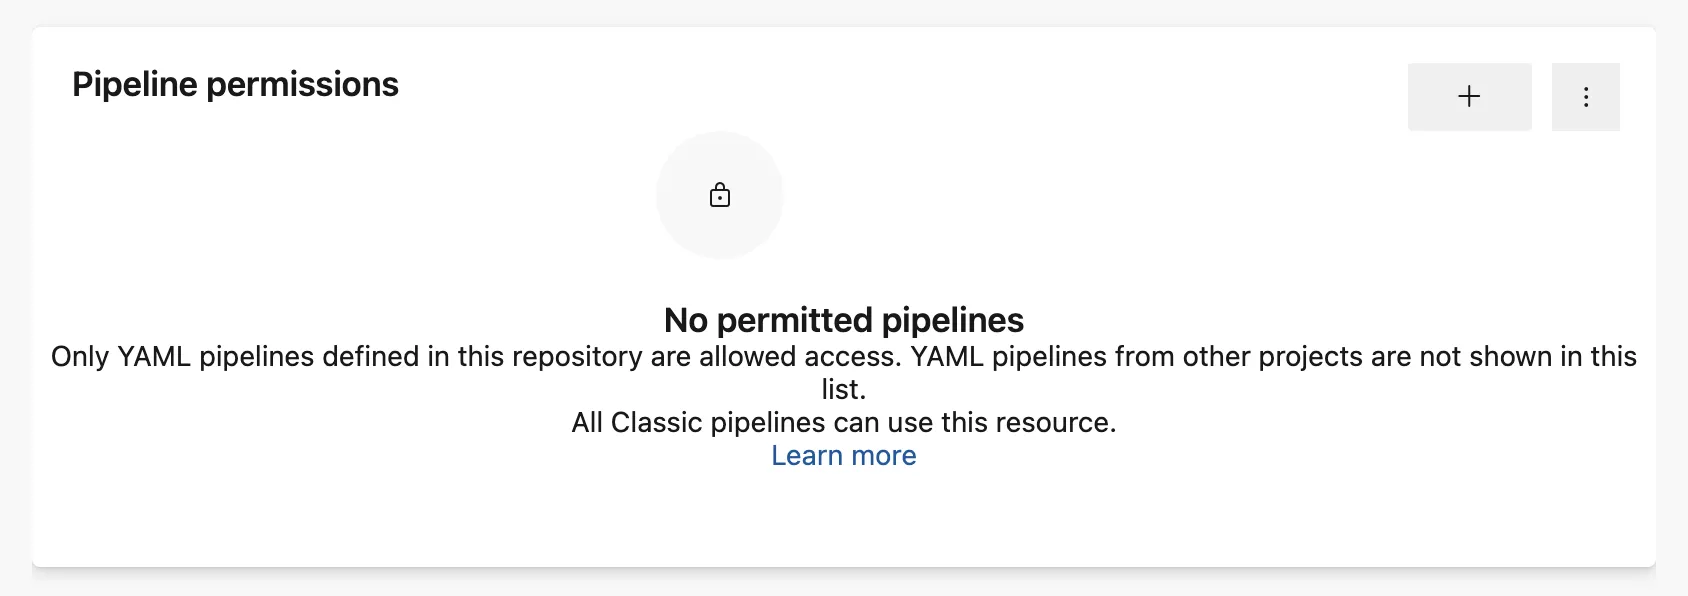Click "permitted pipelines" in the bold title
Image resolution: width=1688 pixels, height=596 pixels.
tap(870, 320)
